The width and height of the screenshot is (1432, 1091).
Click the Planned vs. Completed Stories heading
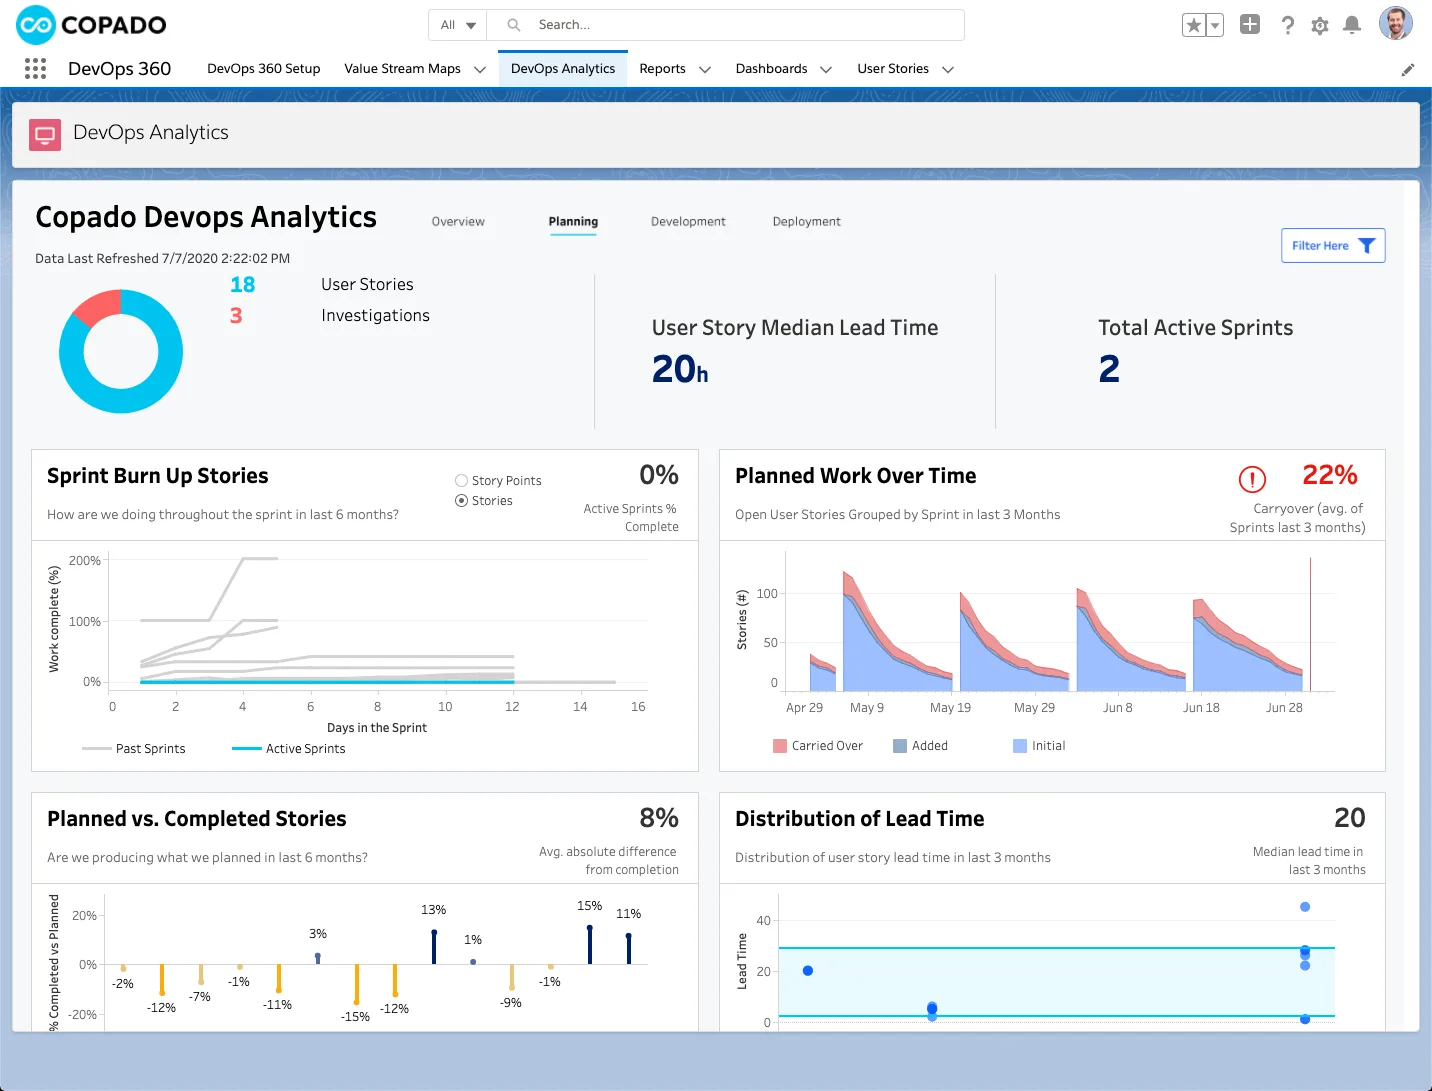pos(196,819)
